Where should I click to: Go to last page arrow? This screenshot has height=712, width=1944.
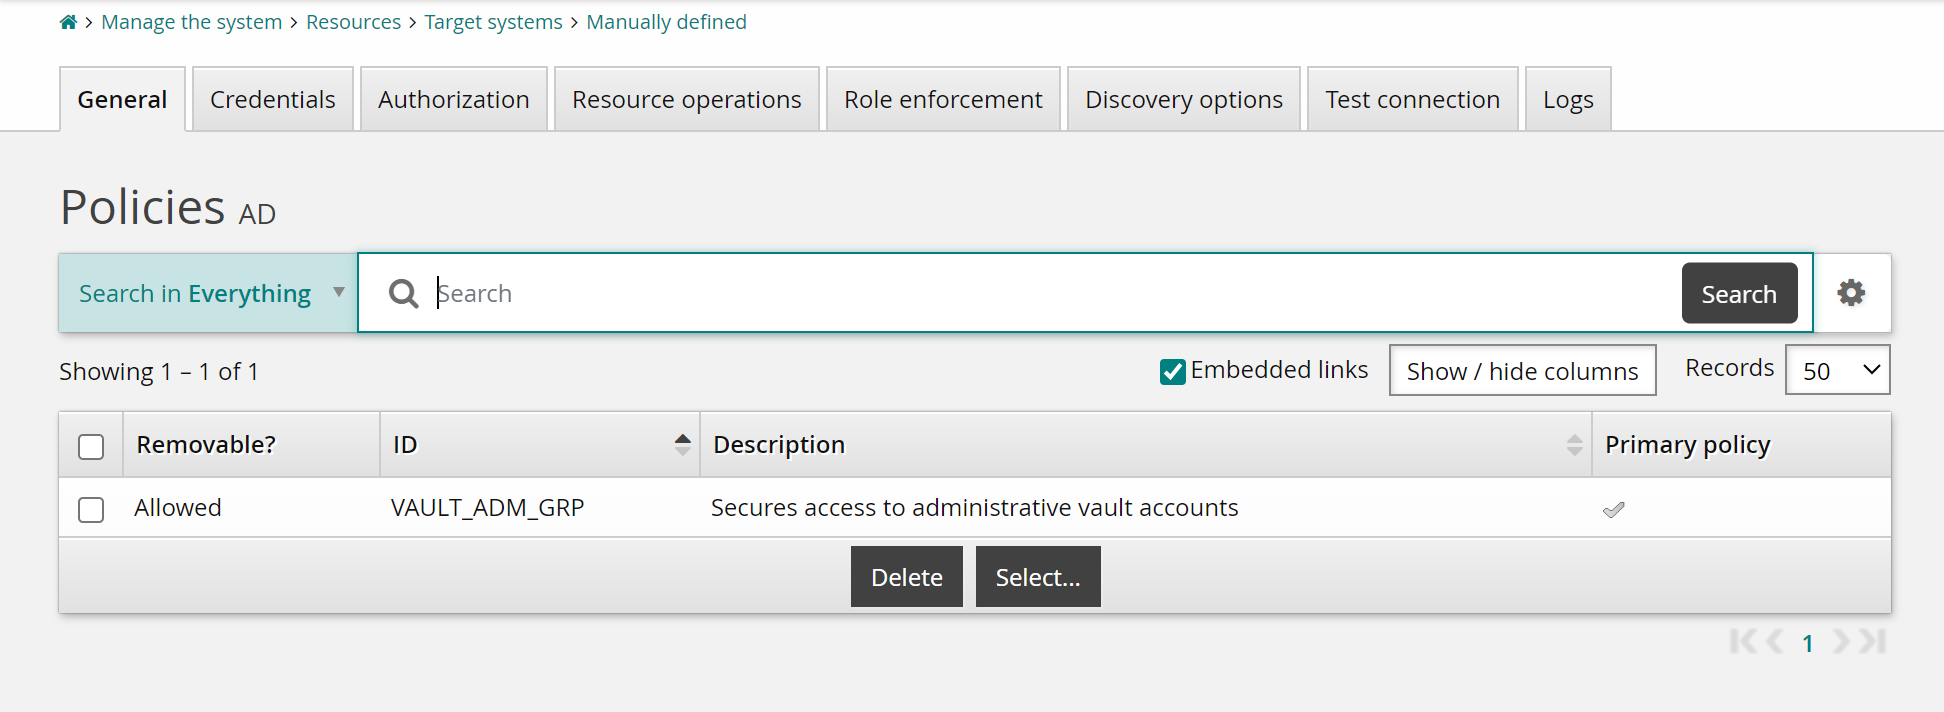click(1874, 642)
